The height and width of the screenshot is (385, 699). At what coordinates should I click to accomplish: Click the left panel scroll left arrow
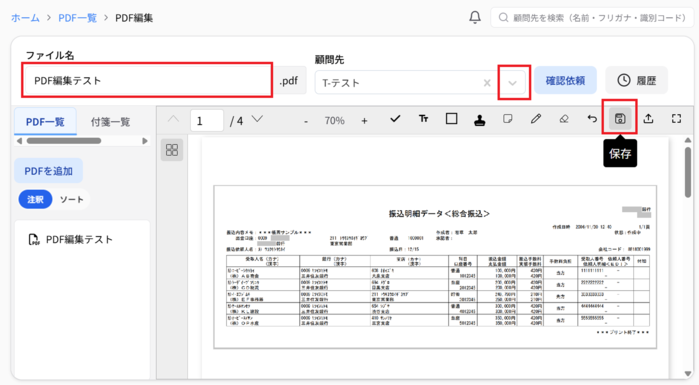coord(19,141)
